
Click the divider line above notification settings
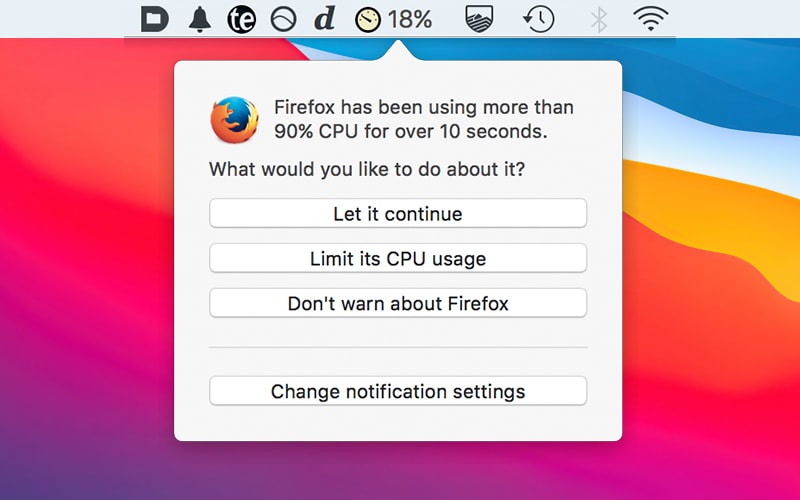click(x=398, y=347)
